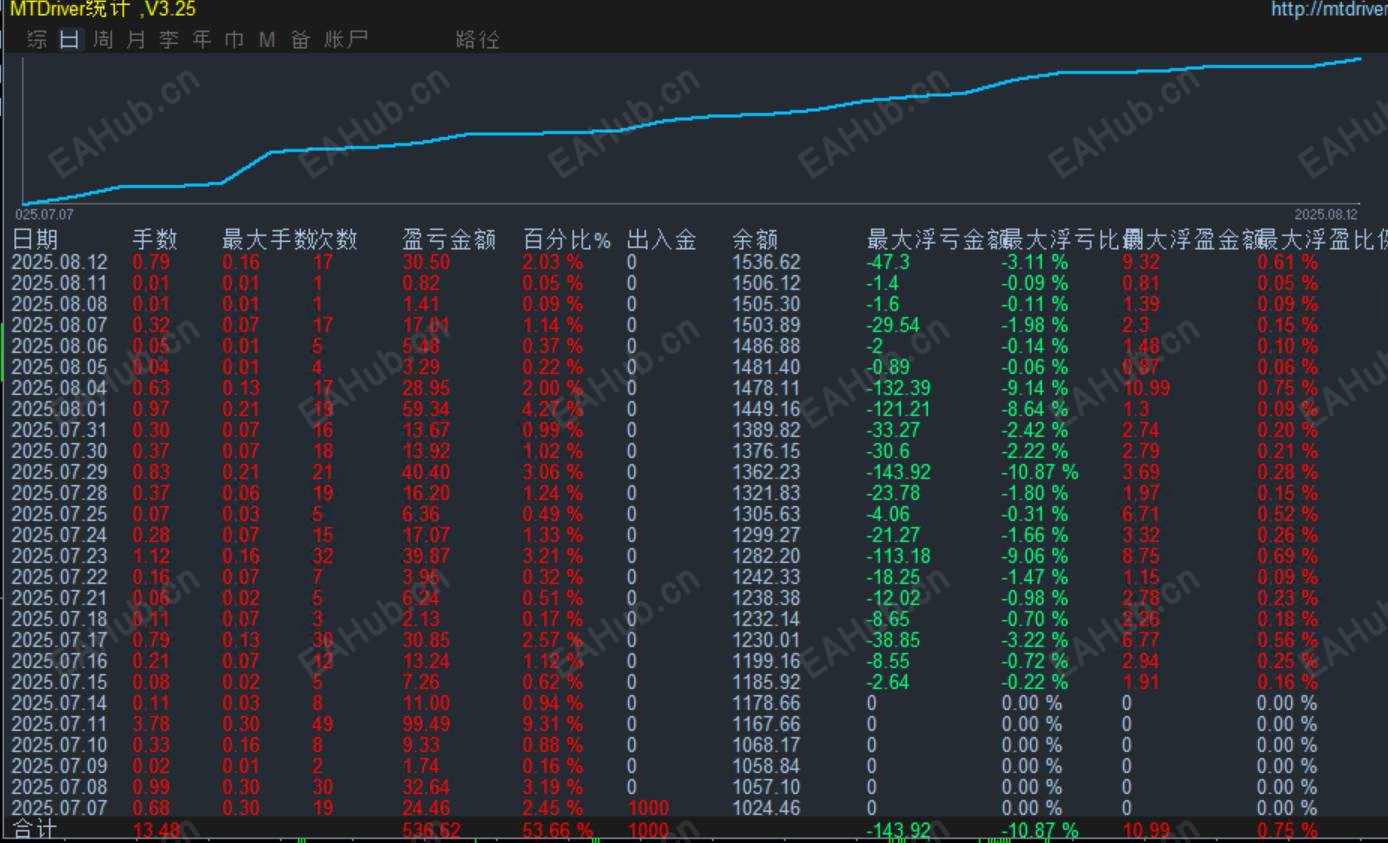Click the 2025.07.17 date cell

pyautogui.click(x=59, y=640)
